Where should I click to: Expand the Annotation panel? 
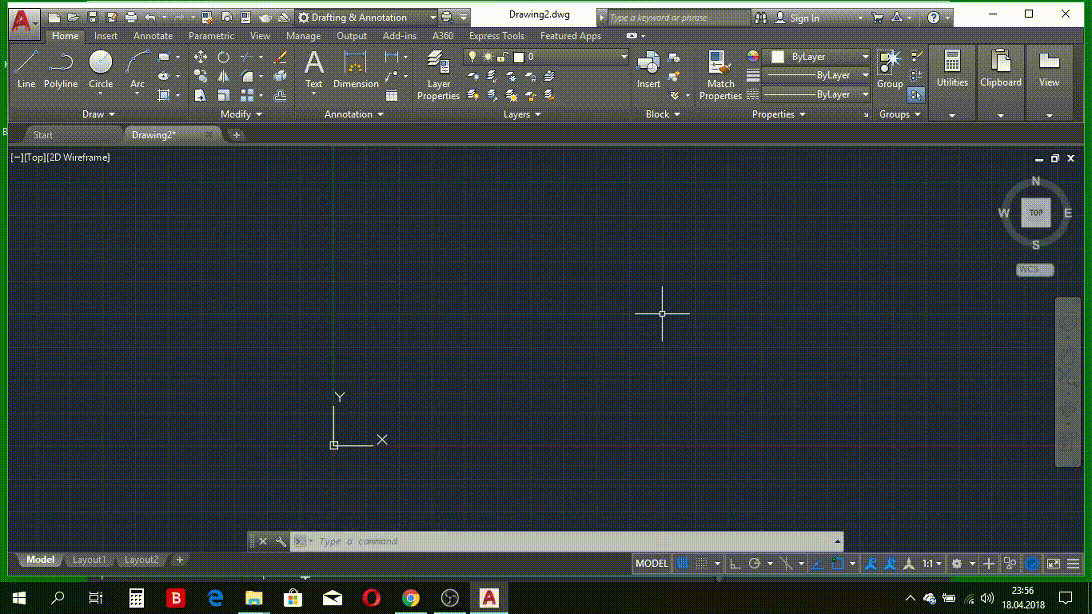(354, 114)
